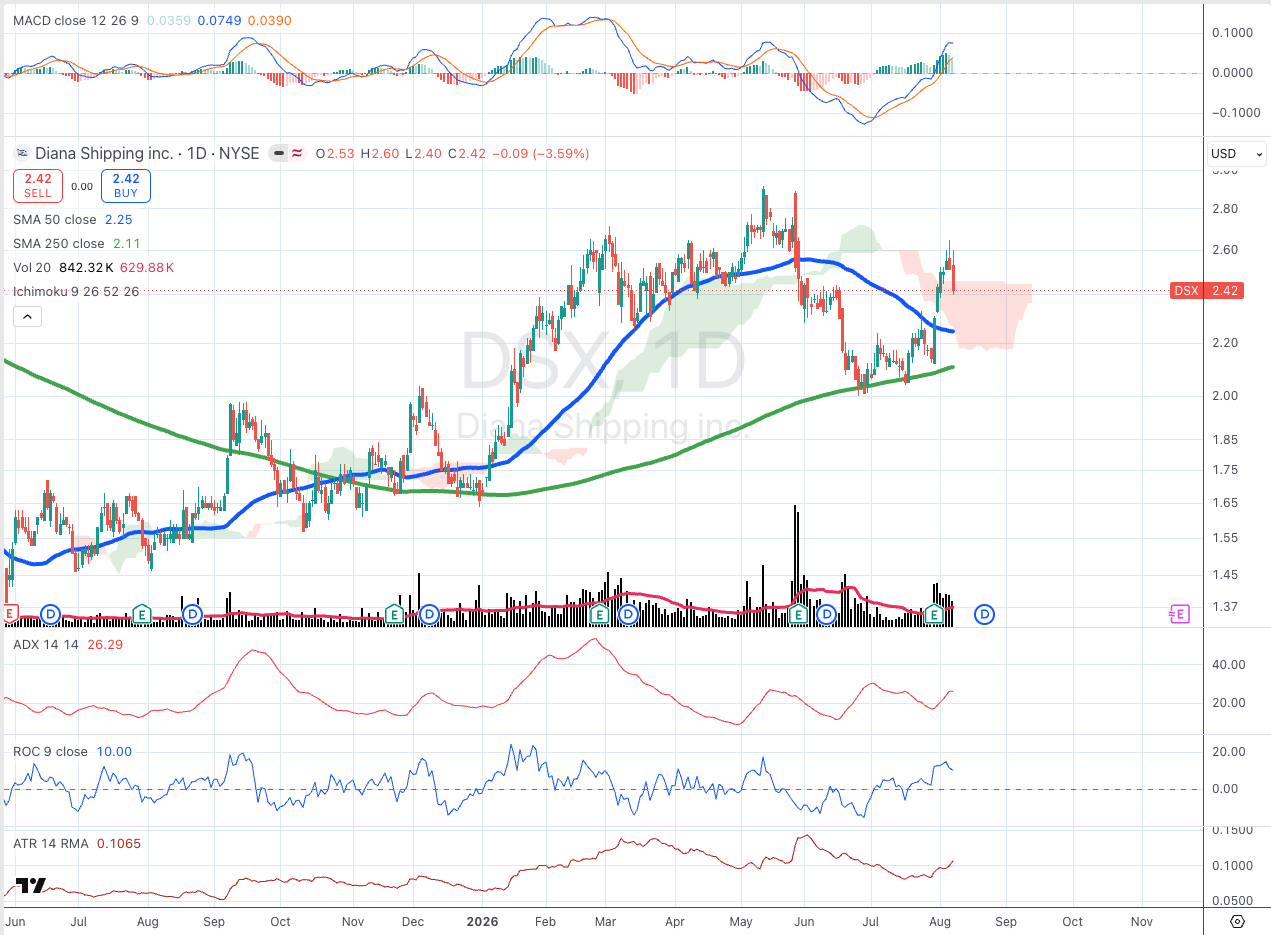Click the BUY 2.42 button
The height and width of the screenshot is (935, 1271).
[126, 186]
